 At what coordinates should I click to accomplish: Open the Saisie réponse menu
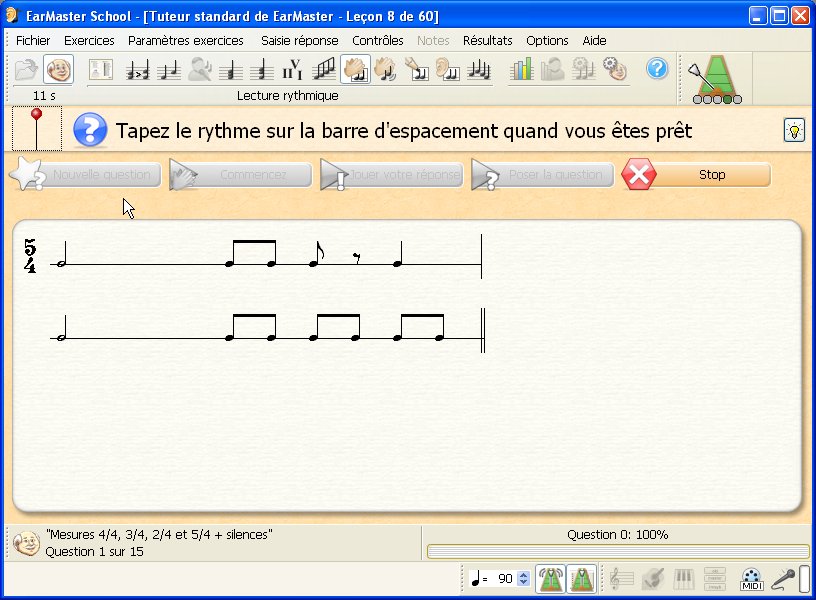(x=299, y=41)
